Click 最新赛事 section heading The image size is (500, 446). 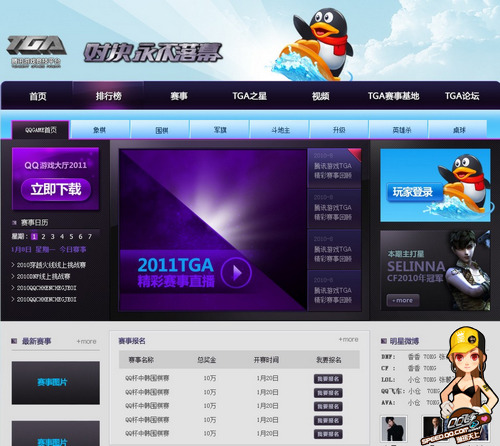pos(36,341)
